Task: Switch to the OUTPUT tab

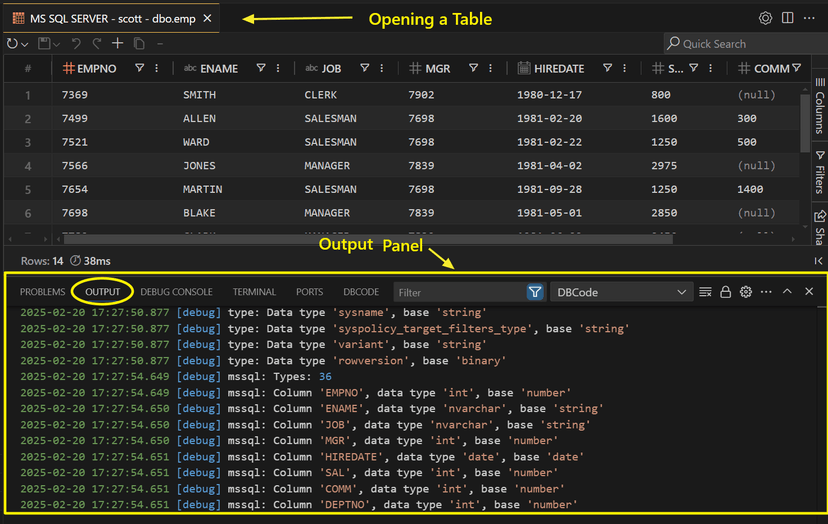Action: [x=102, y=292]
